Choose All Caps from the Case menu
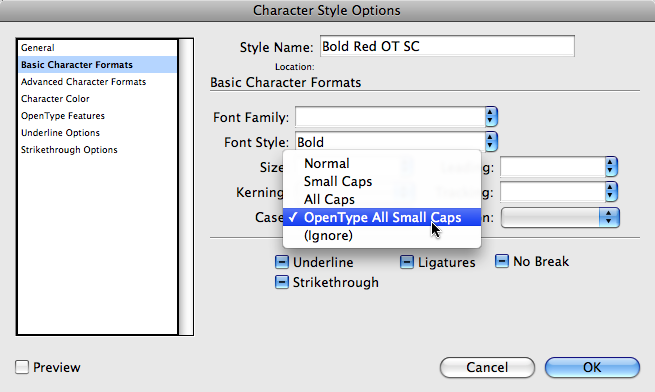The height and width of the screenshot is (392, 655). click(382, 199)
